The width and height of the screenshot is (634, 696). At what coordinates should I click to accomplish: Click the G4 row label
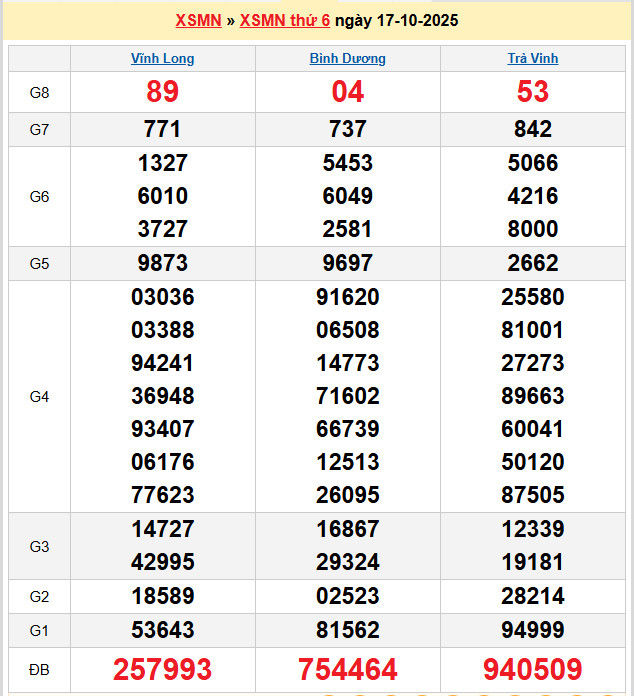(40, 397)
